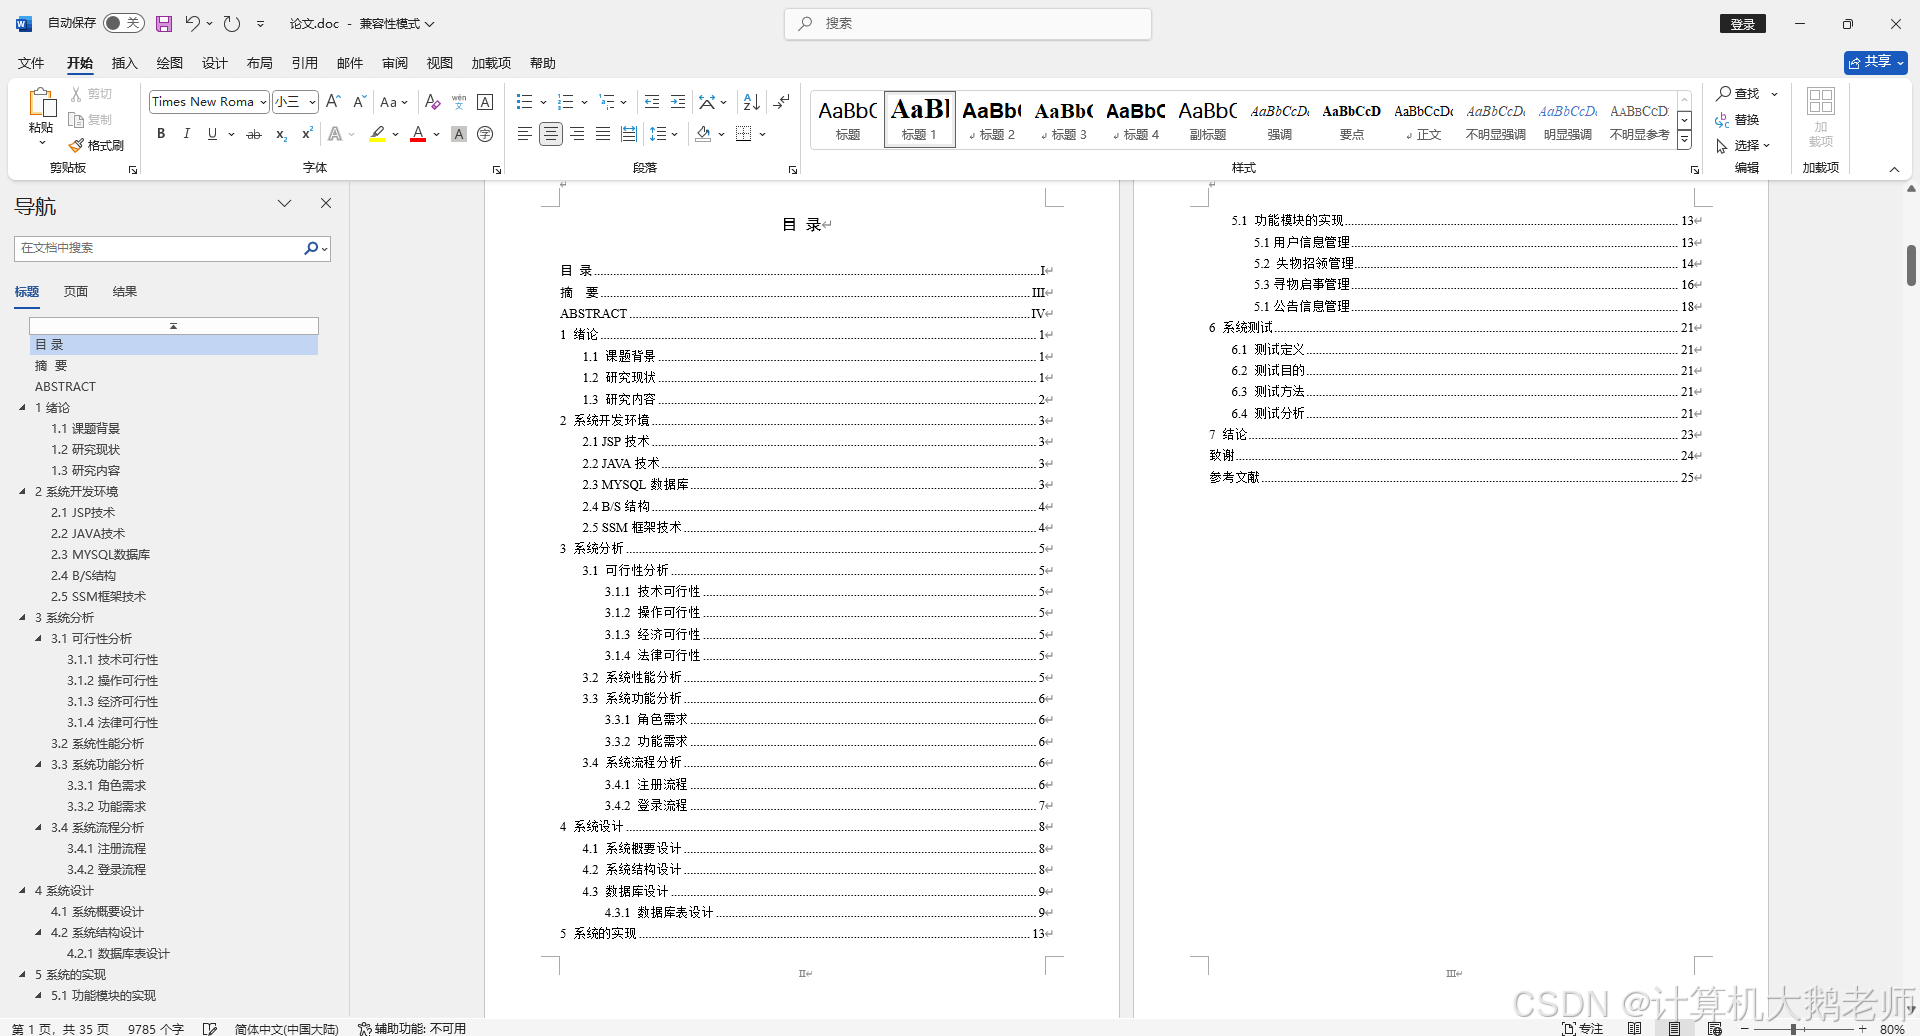Switch to the 引用 tab
1920x1036 pixels.
(x=304, y=63)
